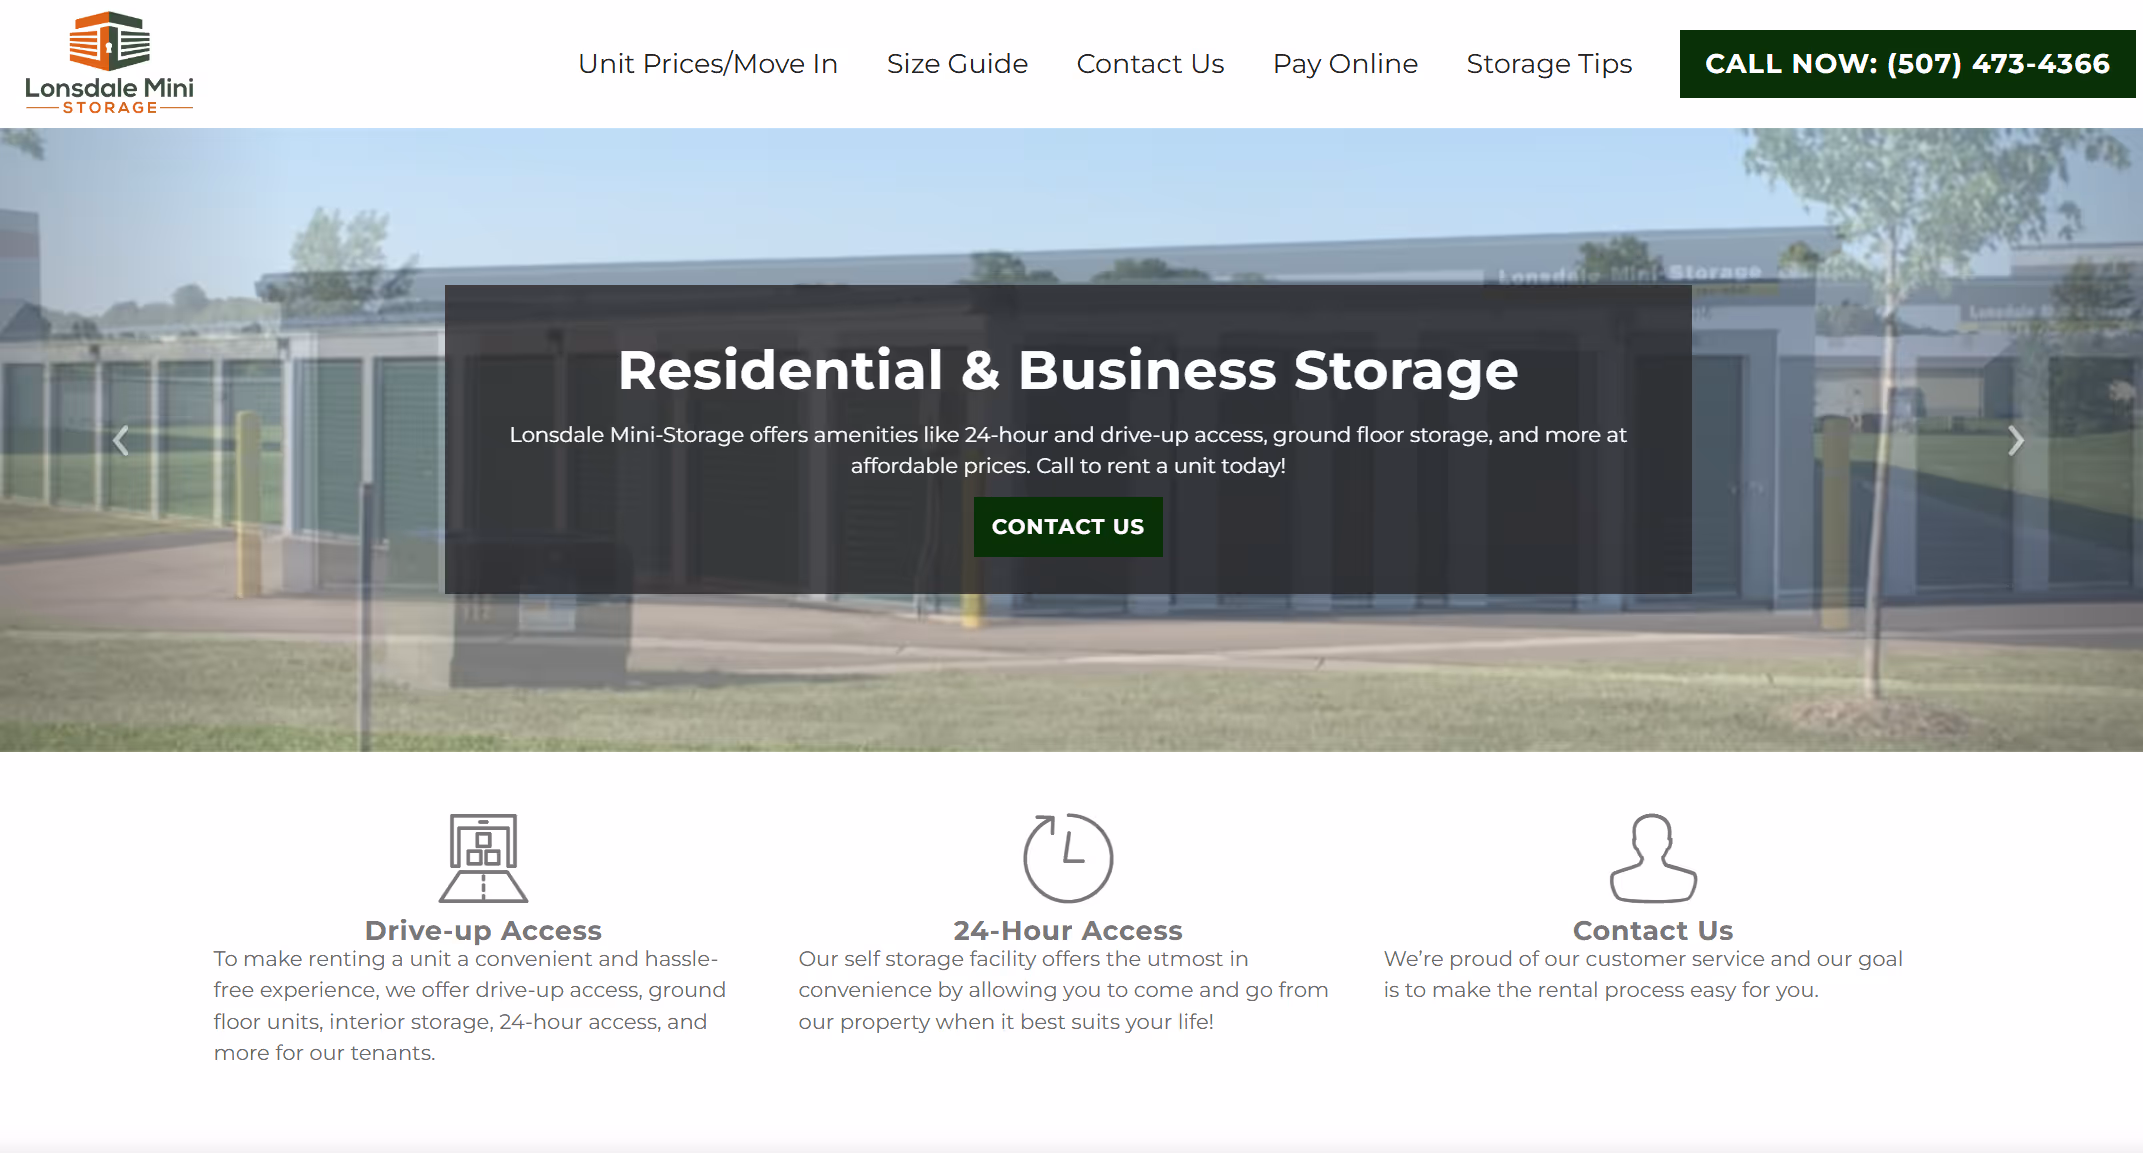This screenshot has height=1153, width=2143.
Task: Click the drive-up access description paragraph
Action: pyautogui.click(x=470, y=1005)
